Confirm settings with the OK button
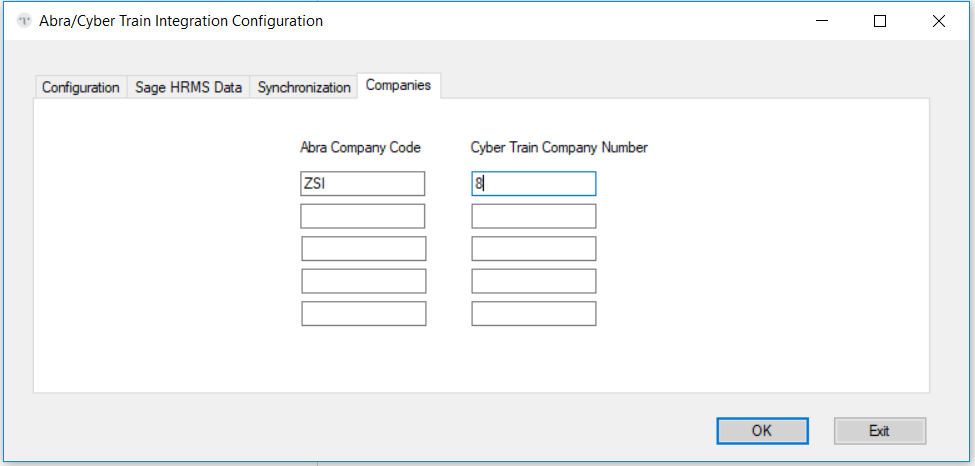The width and height of the screenshot is (975, 466). (762, 431)
